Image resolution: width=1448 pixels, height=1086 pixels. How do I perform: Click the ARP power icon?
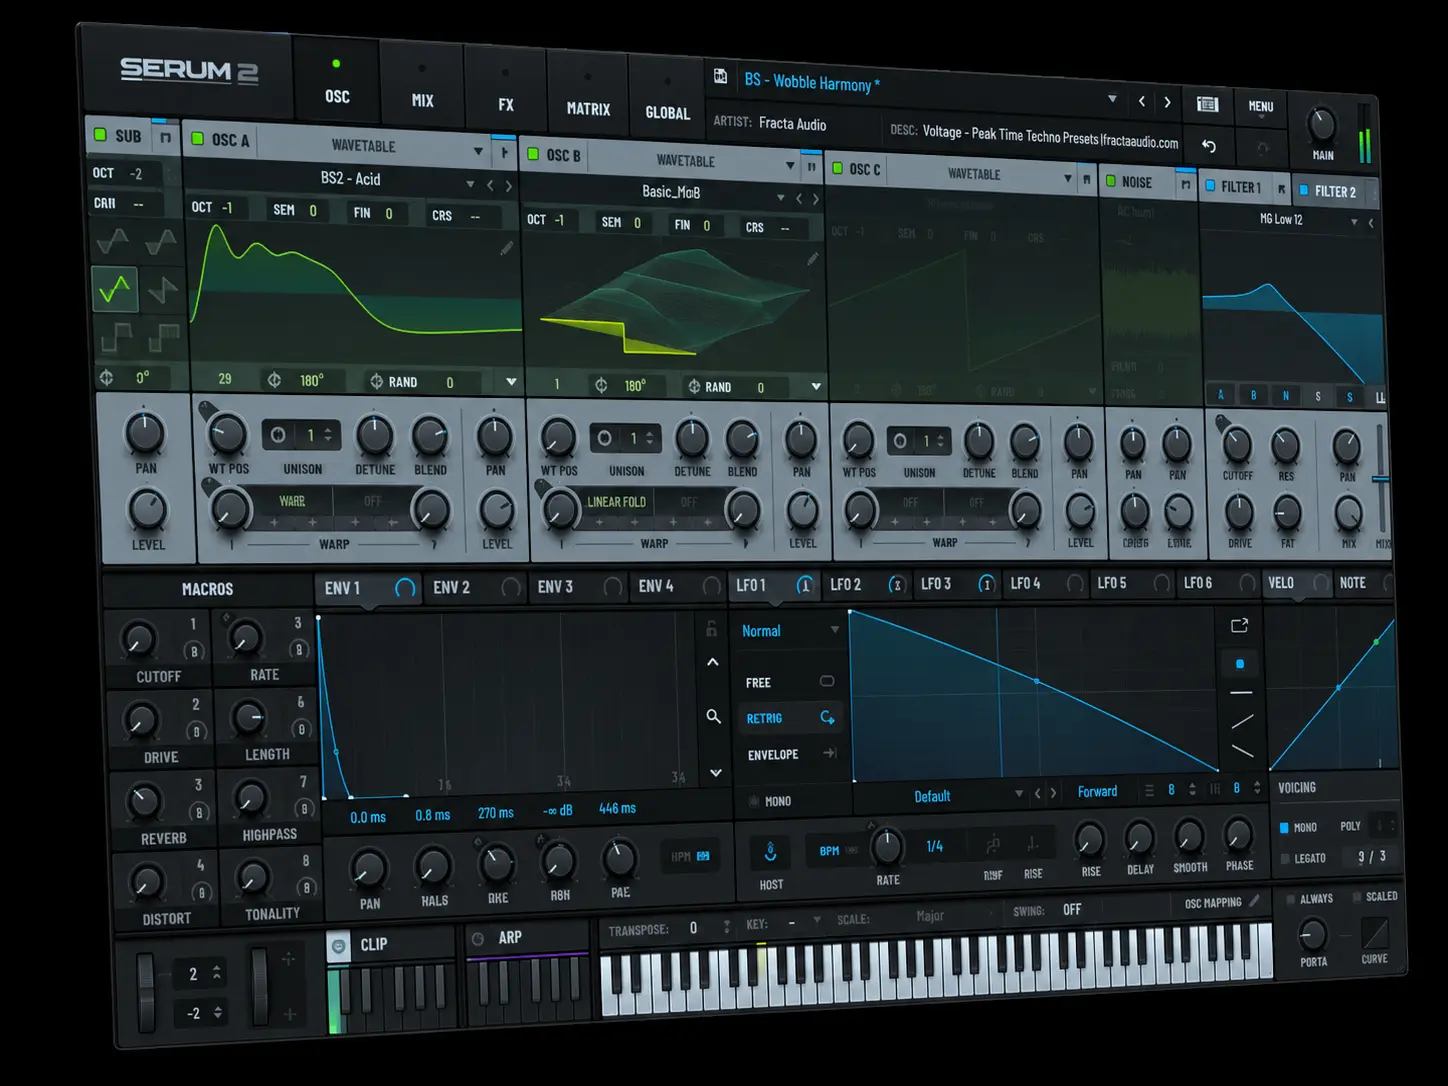coord(478,939)
